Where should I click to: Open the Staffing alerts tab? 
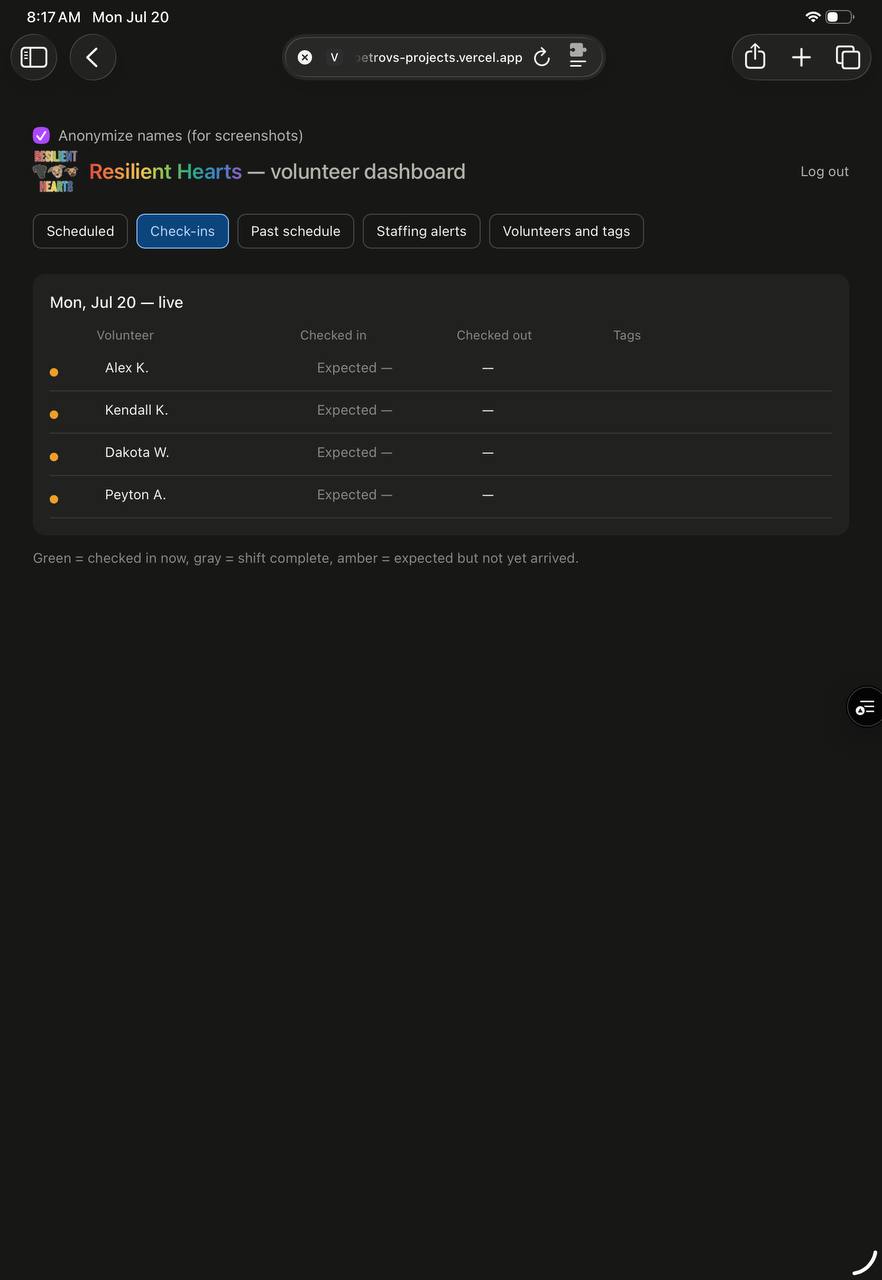pos(421,231)
